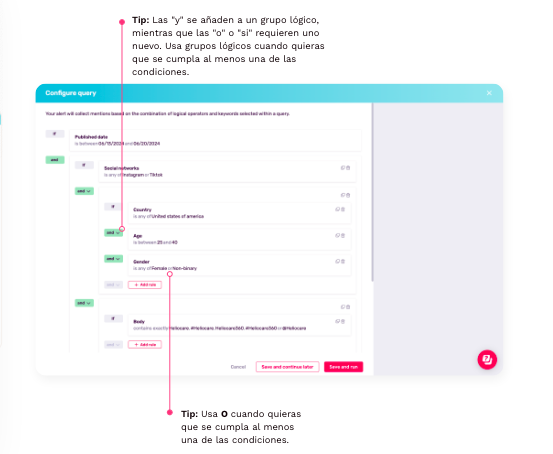Delete the Country rule with trash icon
The image size is (553, 454).
(x=343, y=209)
